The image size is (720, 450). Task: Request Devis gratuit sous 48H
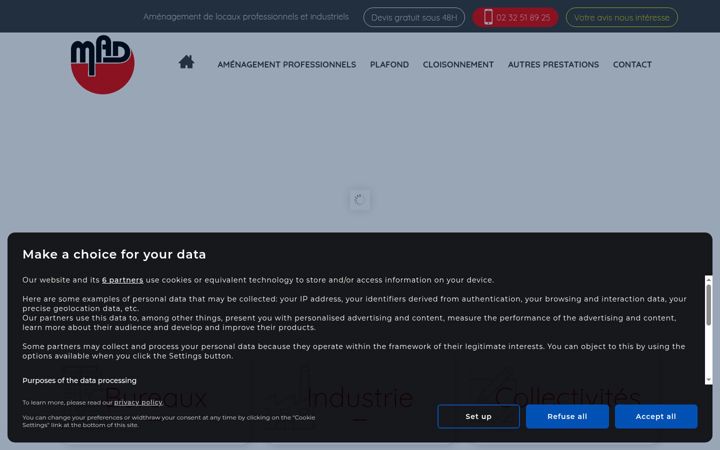(x=414, y=17)
